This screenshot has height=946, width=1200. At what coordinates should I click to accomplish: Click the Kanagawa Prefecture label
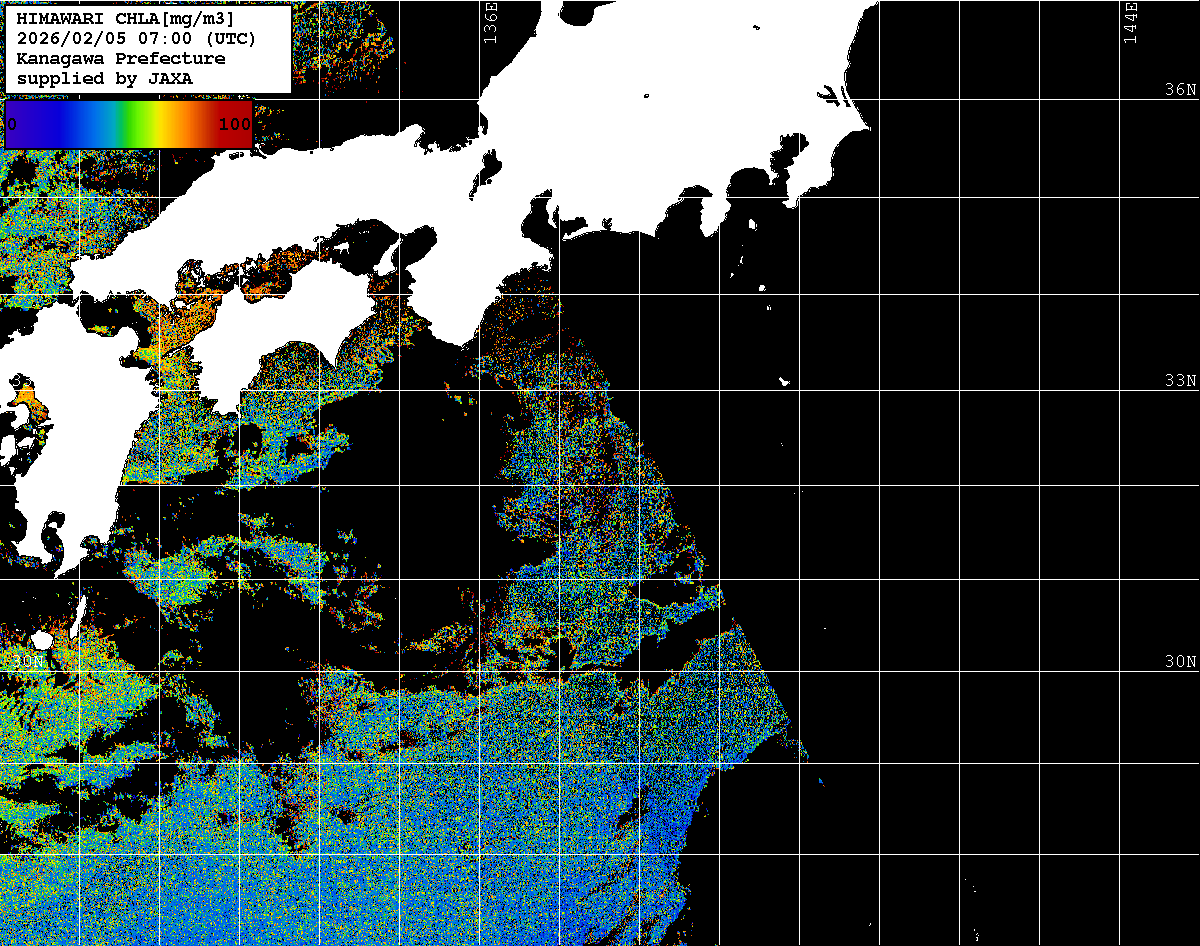[x=120, y=58]
